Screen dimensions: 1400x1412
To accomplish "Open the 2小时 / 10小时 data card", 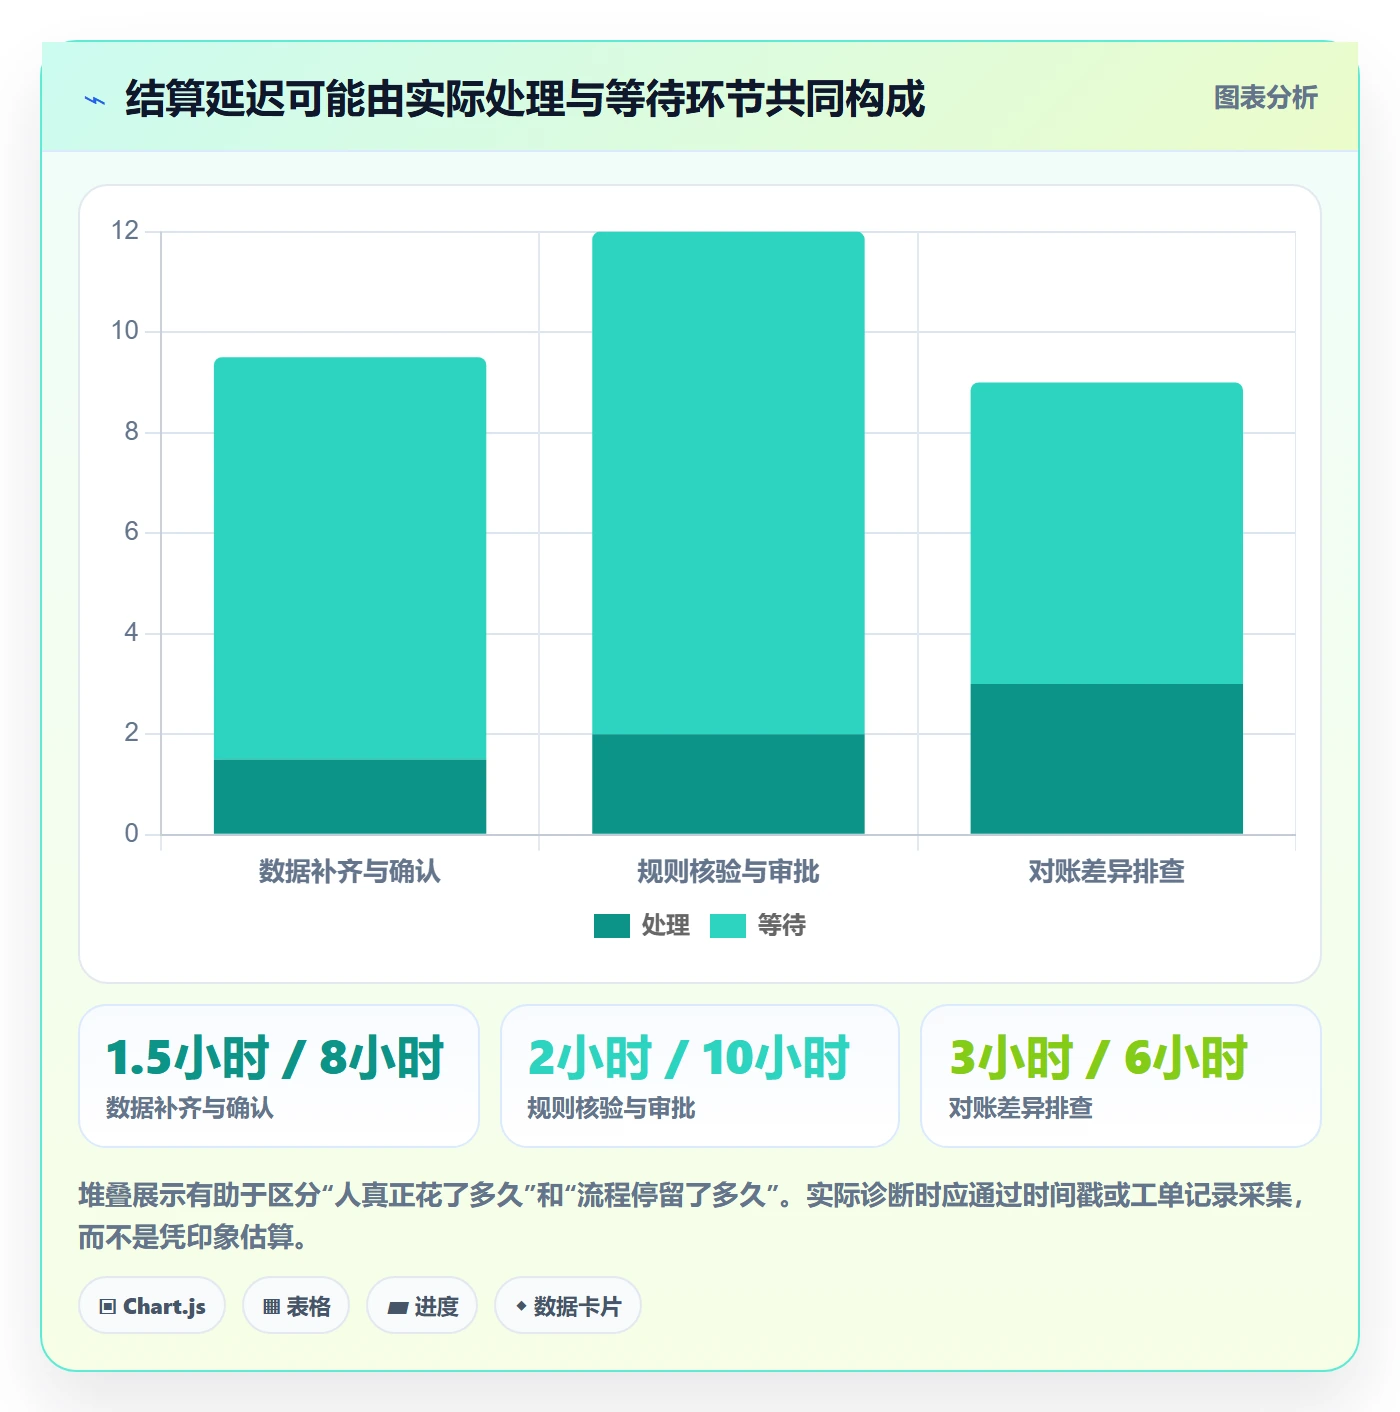I will click(700, 1076).
